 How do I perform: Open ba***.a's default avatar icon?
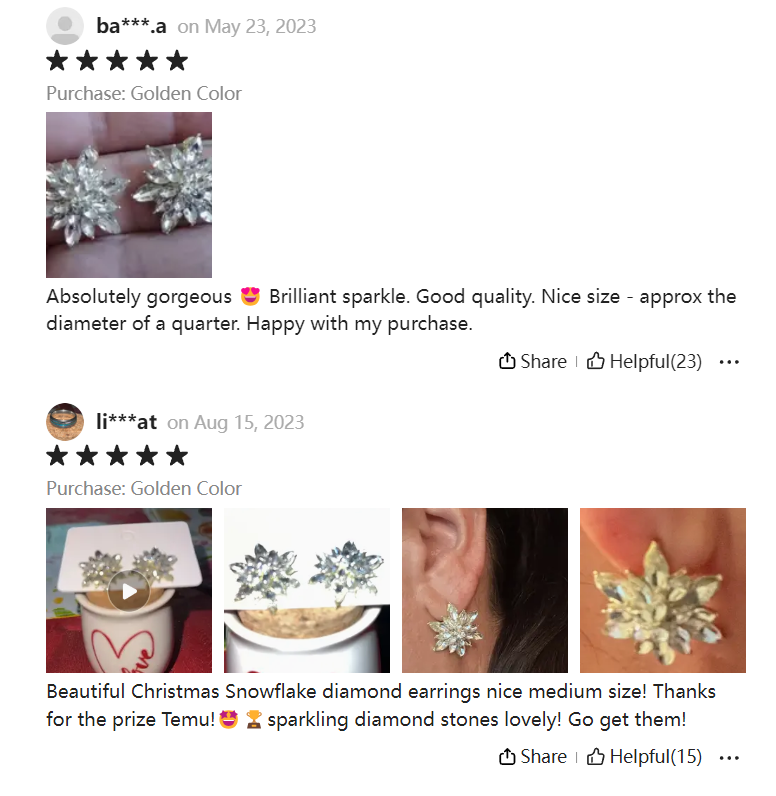click(x=65, y=26)
